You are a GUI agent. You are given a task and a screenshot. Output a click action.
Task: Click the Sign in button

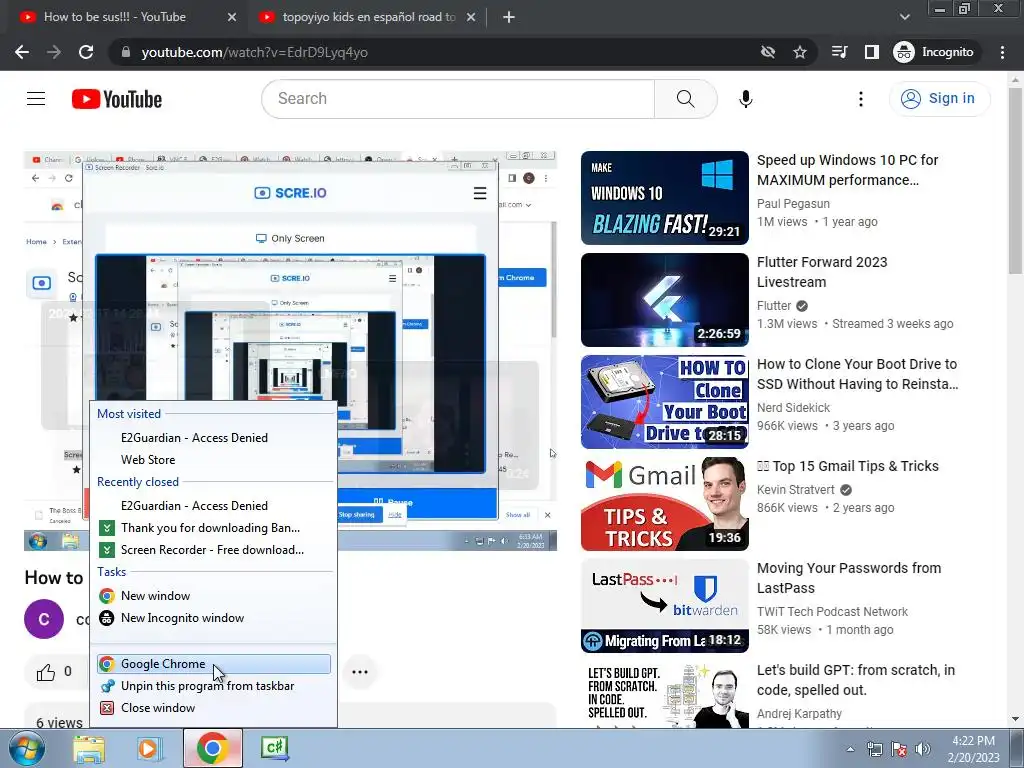coord(939,99)
